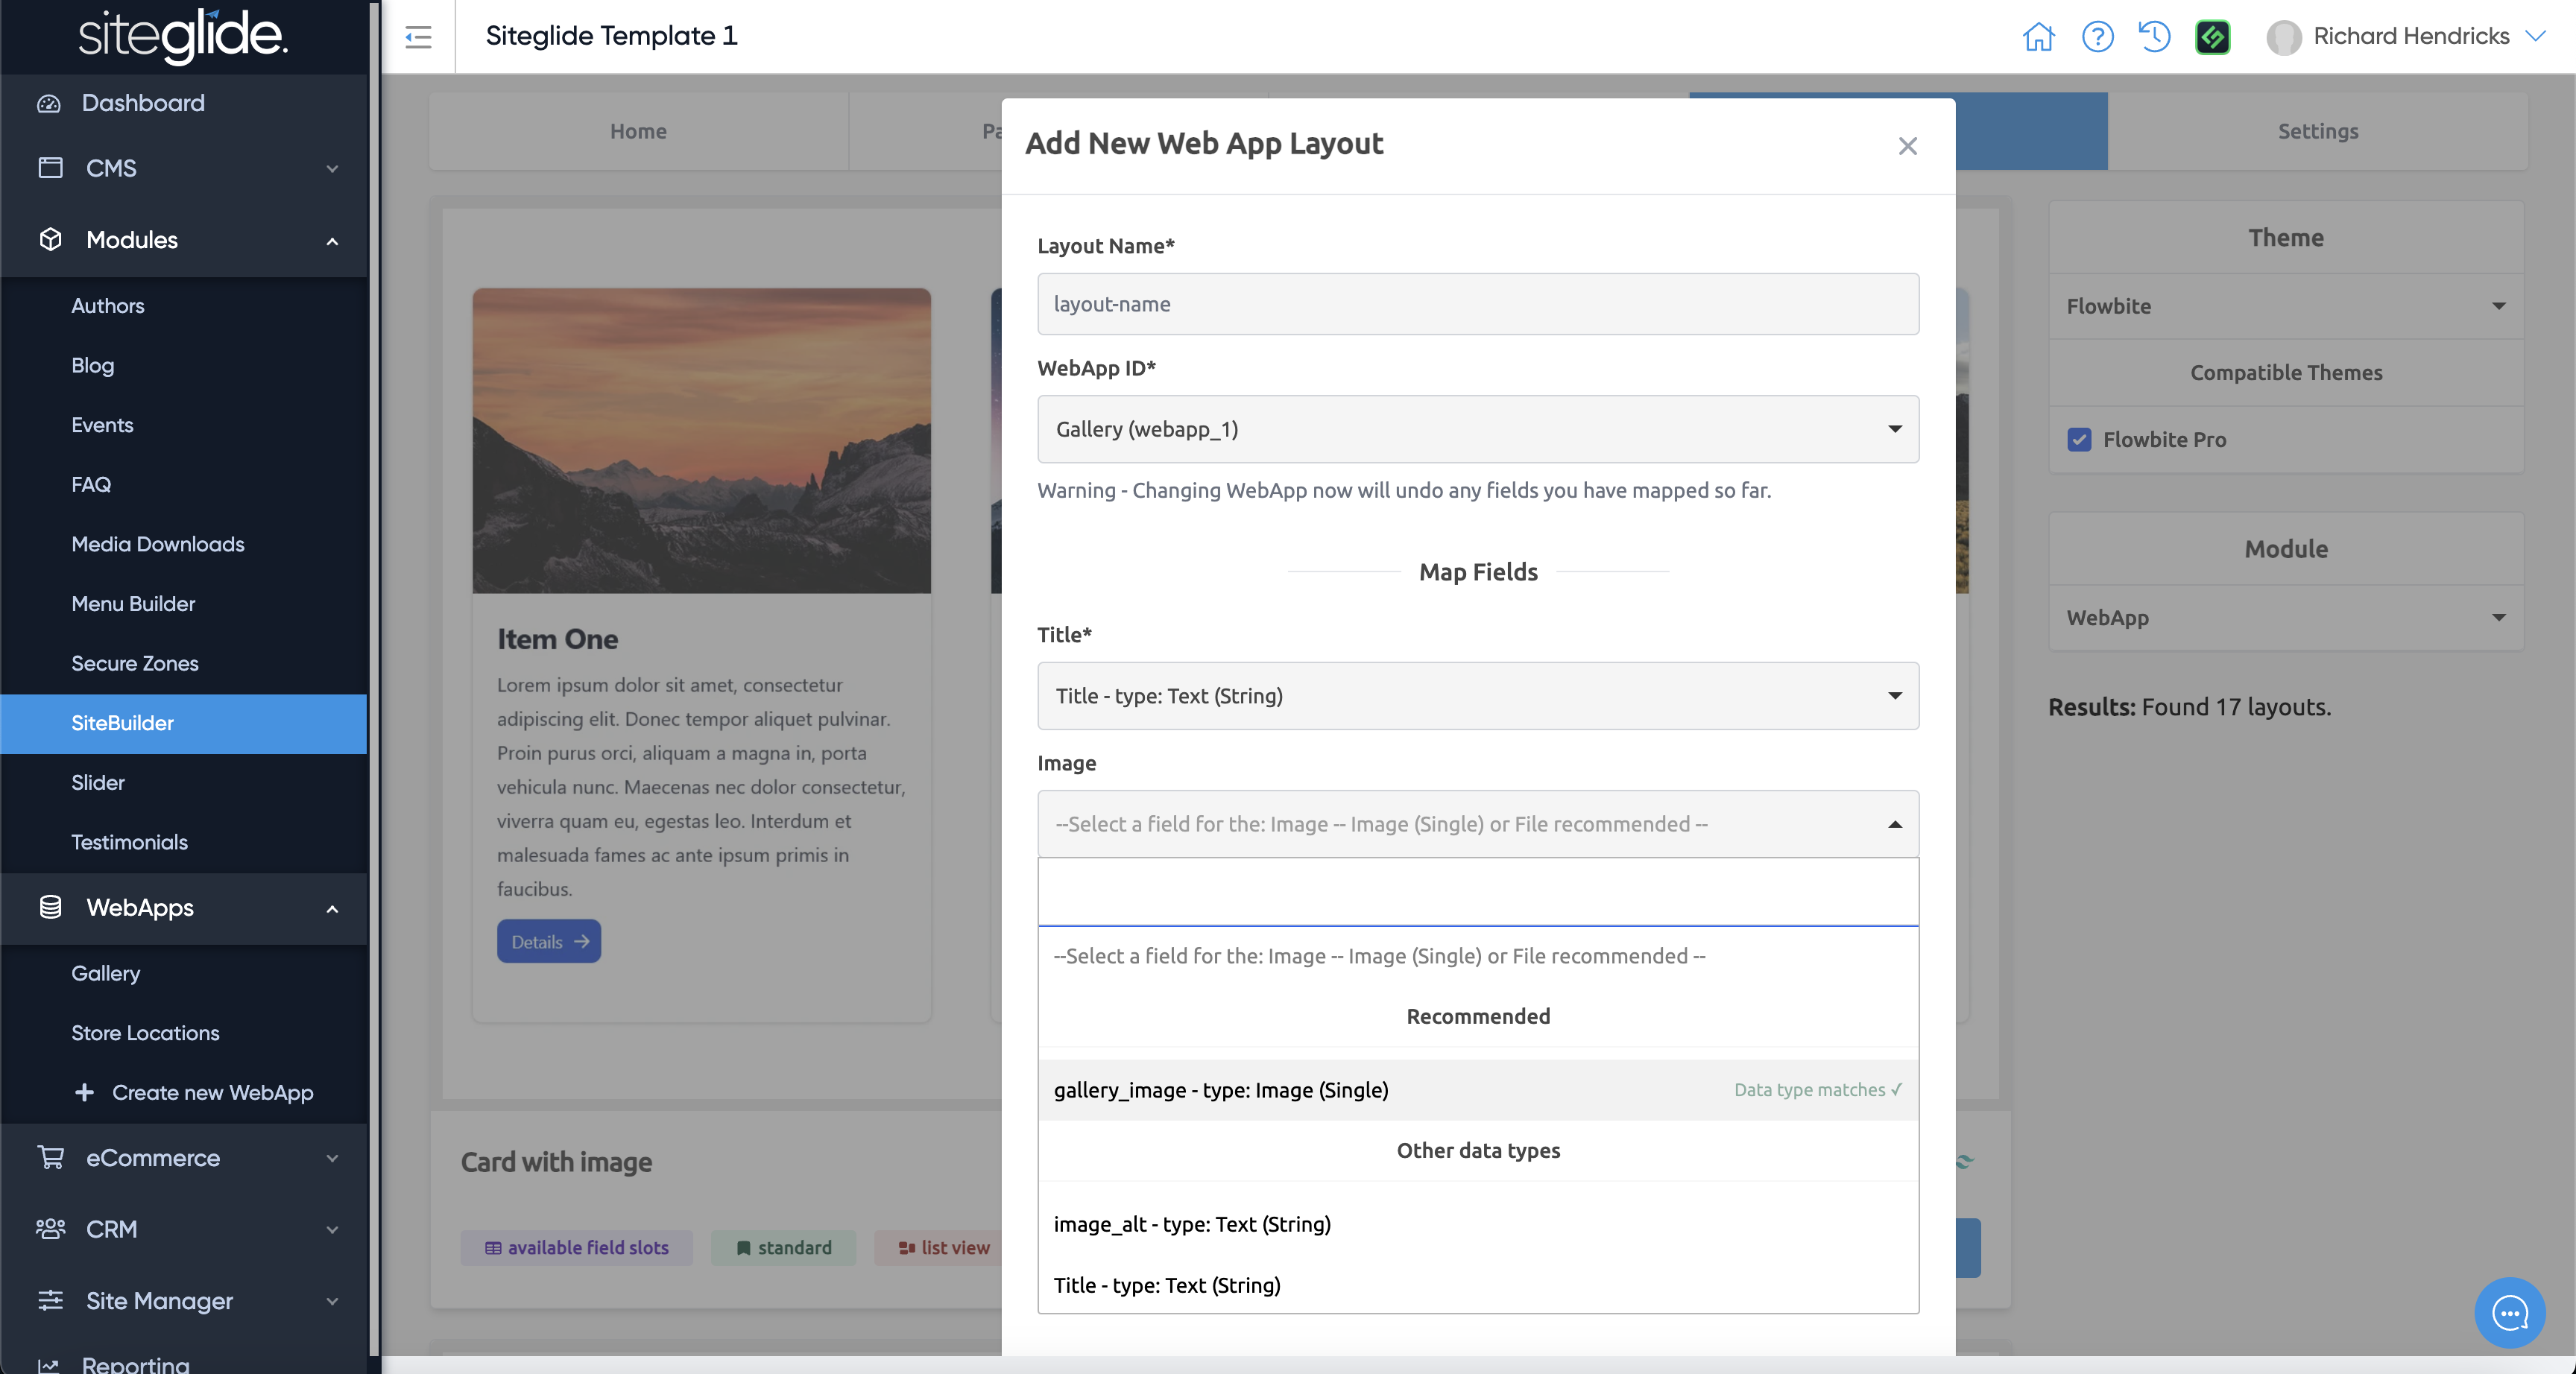This screenshot has height=1374, width=2576.
Task: Click the Dashboard gauge icon
Action: [x=49, y=103]
